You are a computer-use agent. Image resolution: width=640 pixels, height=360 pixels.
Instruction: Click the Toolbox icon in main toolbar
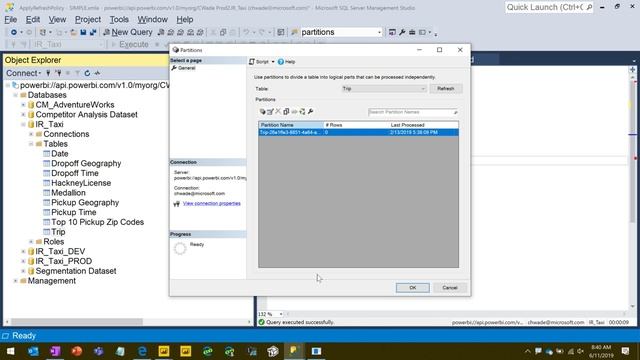tap(412, 32)
